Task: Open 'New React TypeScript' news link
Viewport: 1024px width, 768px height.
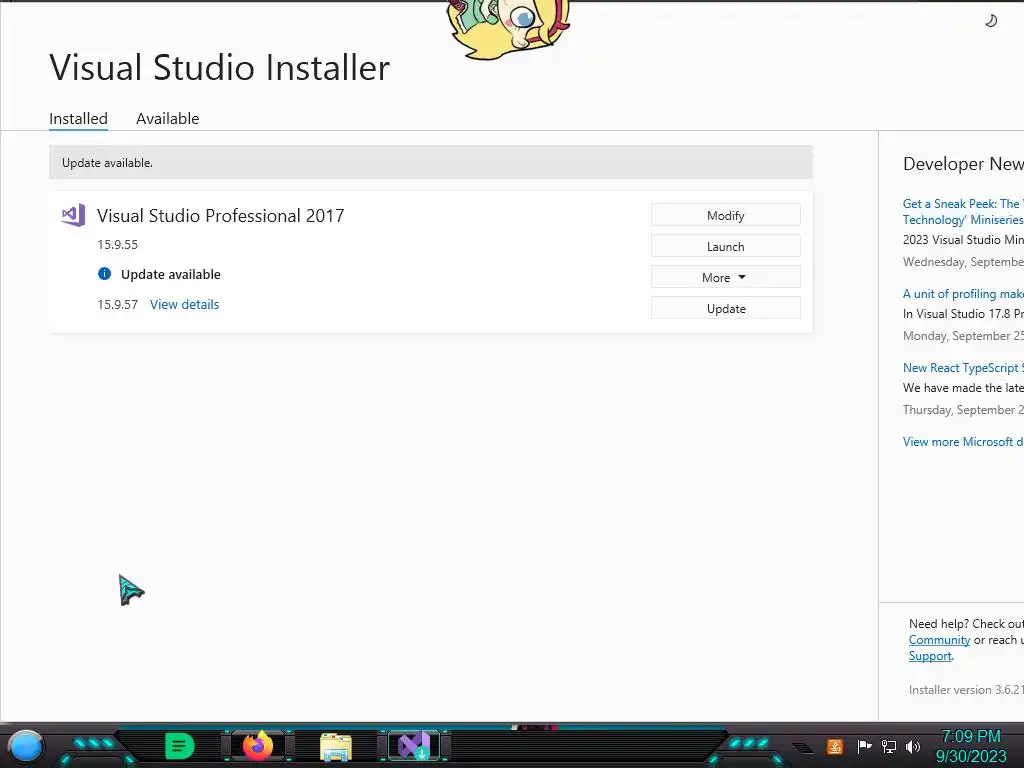Action: coord(963,368)
